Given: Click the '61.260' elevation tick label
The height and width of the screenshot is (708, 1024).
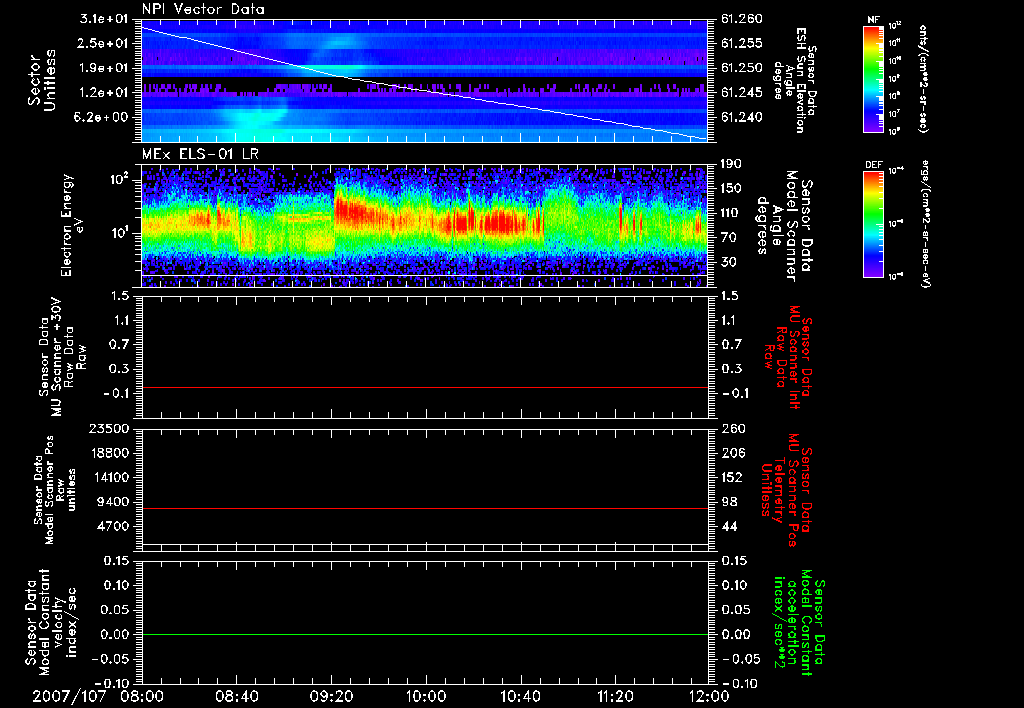Looking at the screenshot, I should click(741, 19).
